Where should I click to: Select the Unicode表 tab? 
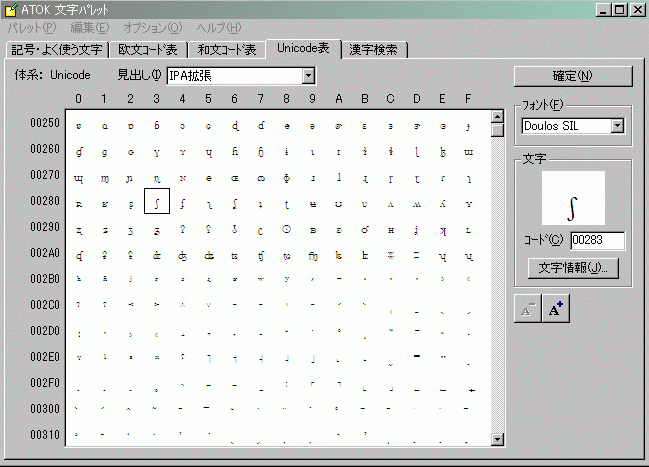coord(303,48)
